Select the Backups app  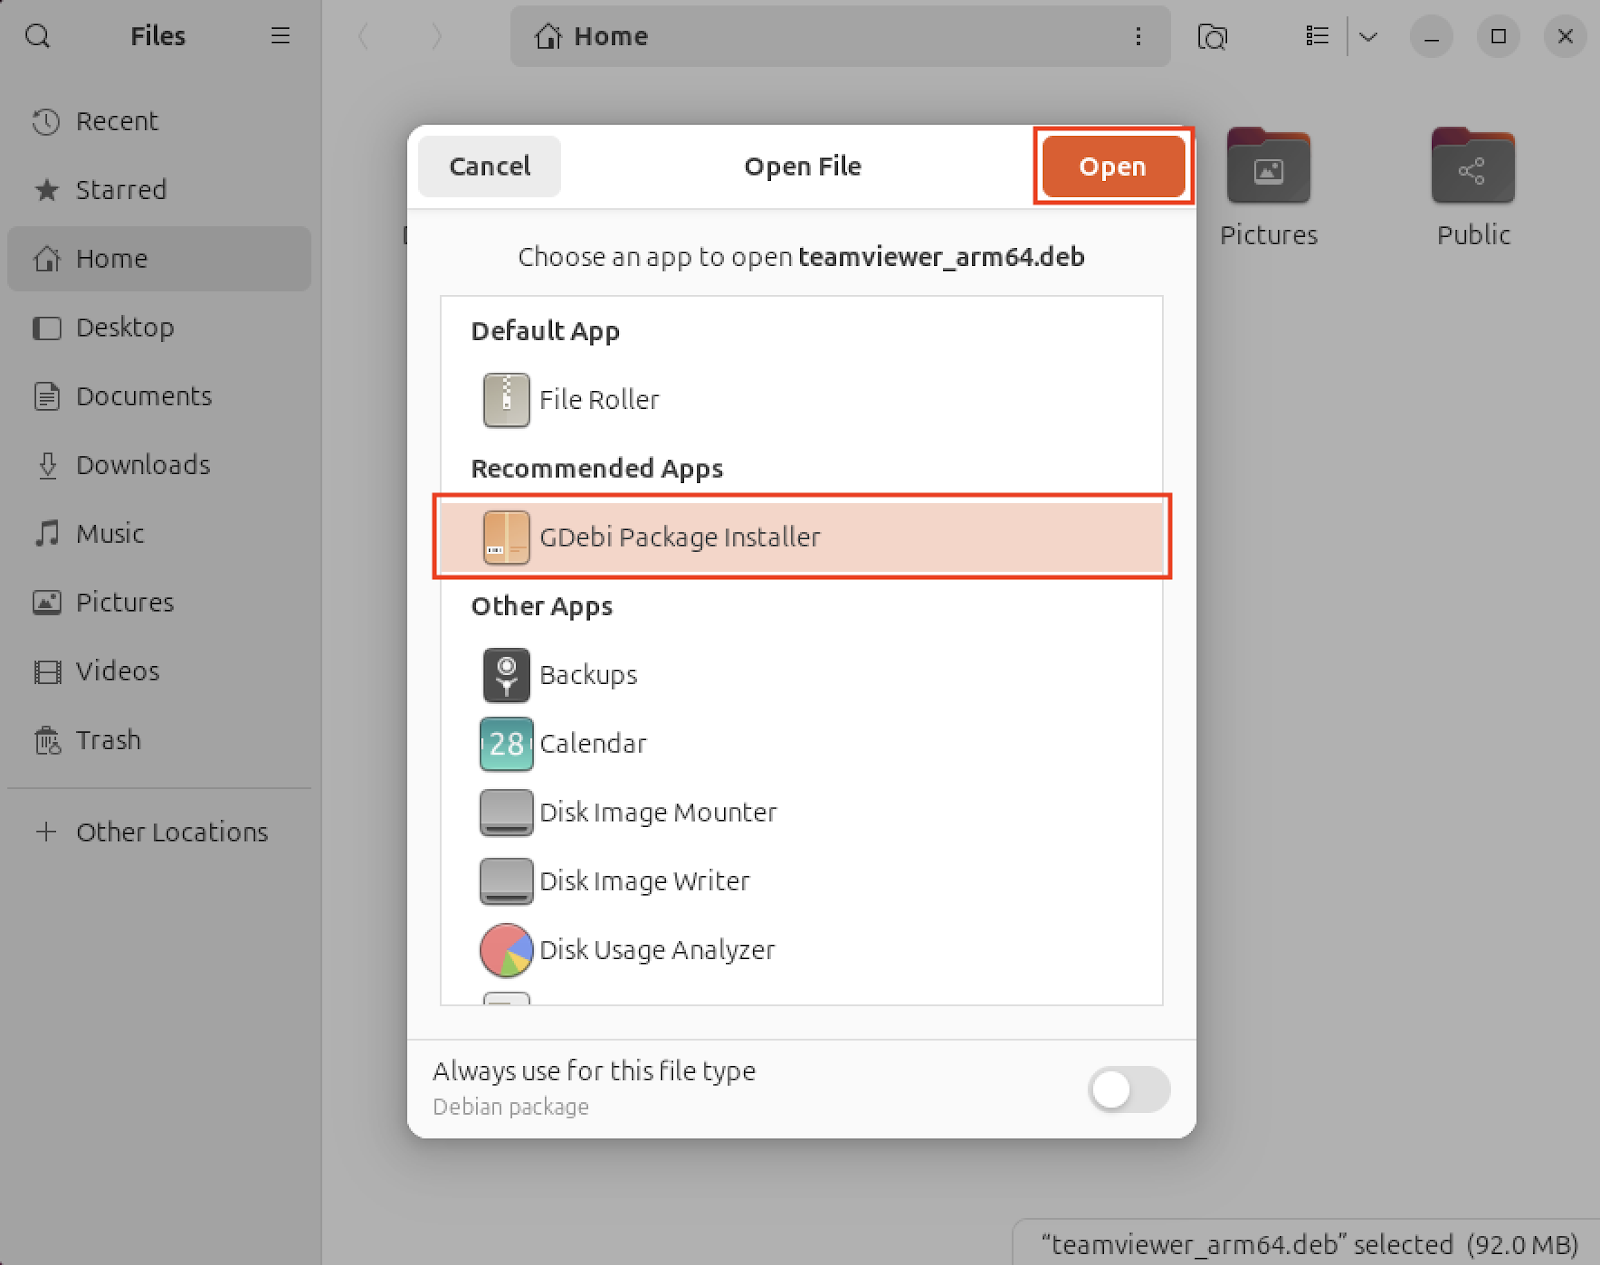(x=587, y=674)
